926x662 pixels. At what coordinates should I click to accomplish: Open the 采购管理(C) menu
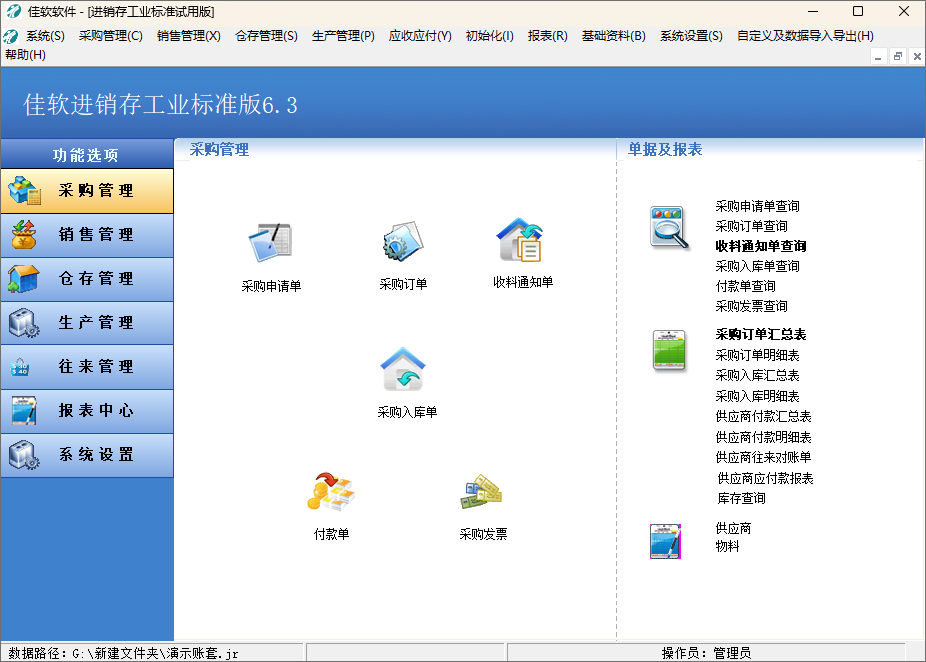(x=110, y=36)
